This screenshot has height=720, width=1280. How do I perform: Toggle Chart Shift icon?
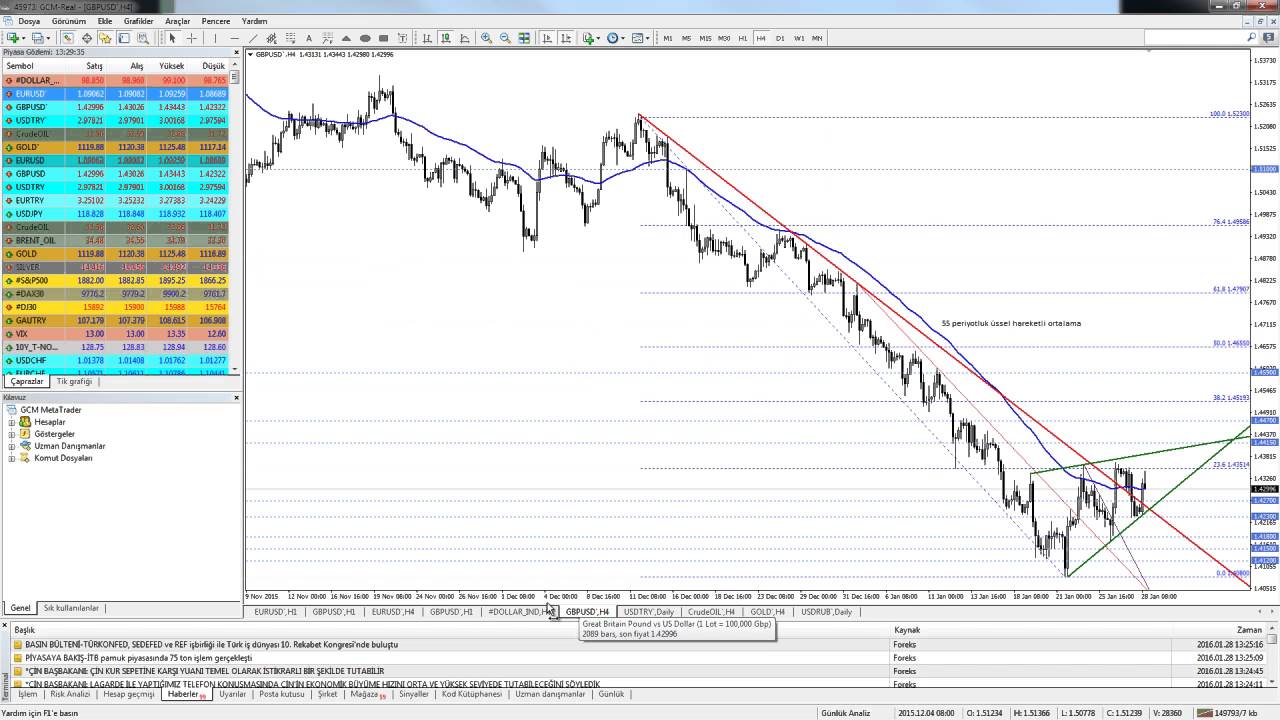(x=566, y=38)
